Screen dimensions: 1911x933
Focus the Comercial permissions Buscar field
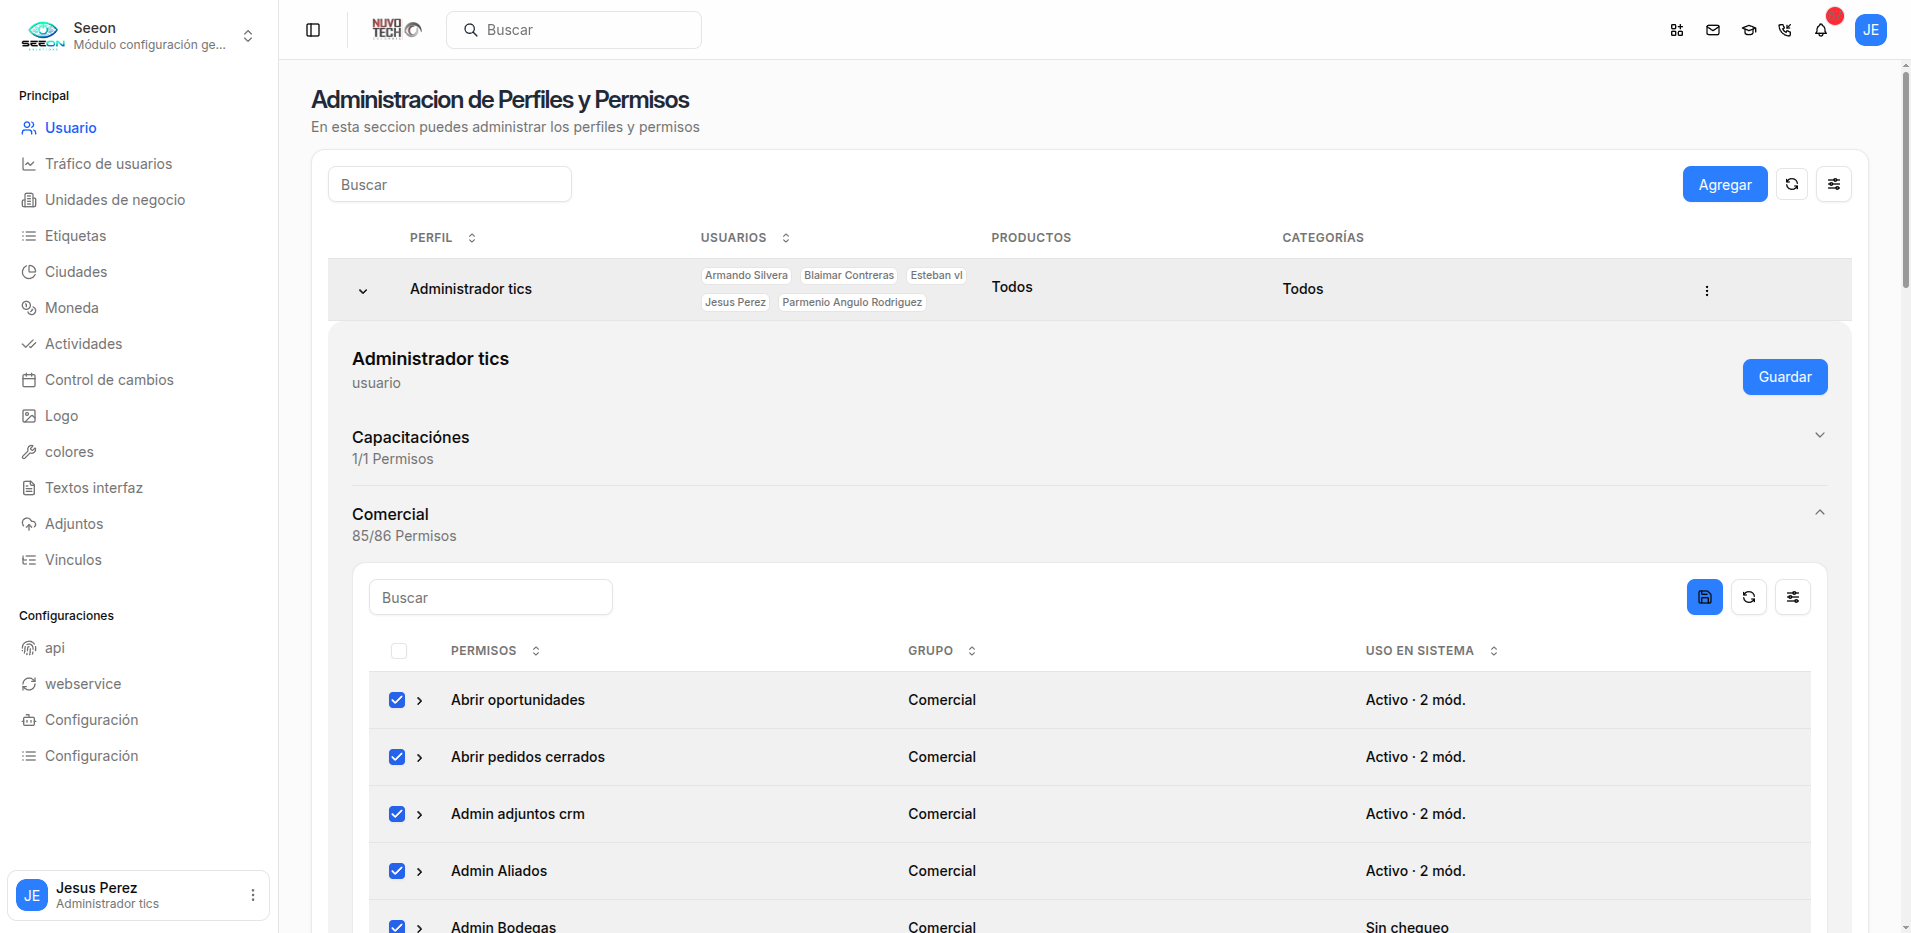point(491,597)
